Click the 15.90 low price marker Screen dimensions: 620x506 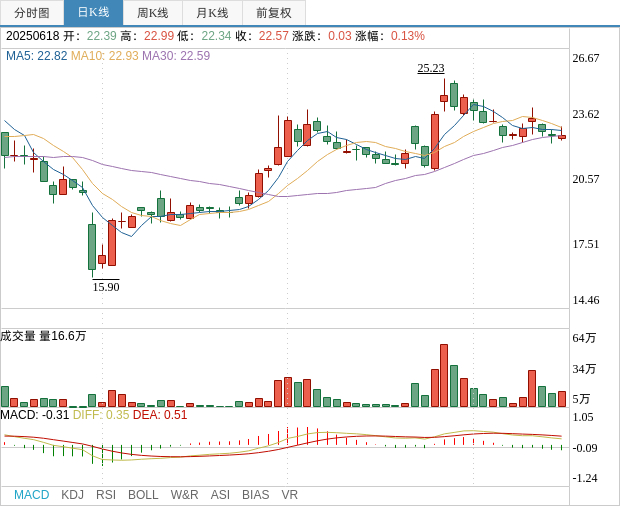point(106,287)
